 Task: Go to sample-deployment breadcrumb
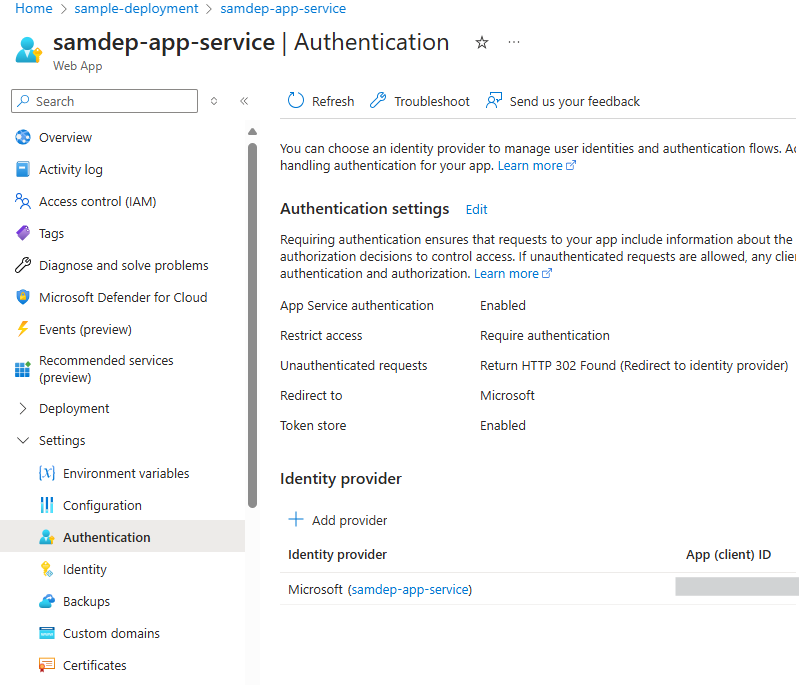(x=136, y=8)
